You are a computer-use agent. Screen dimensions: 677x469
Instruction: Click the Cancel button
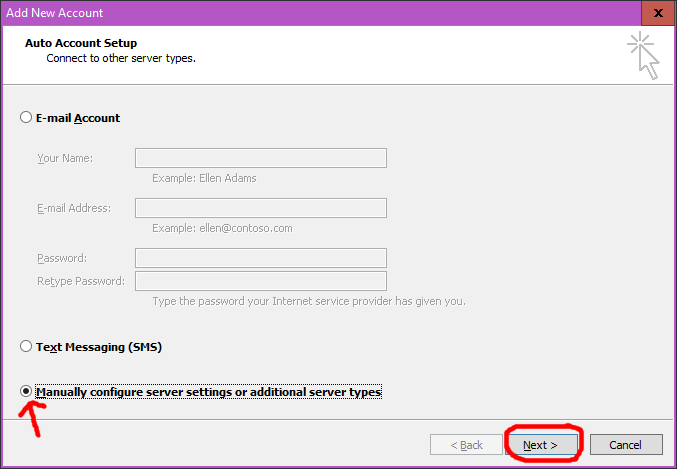(626, 444)
